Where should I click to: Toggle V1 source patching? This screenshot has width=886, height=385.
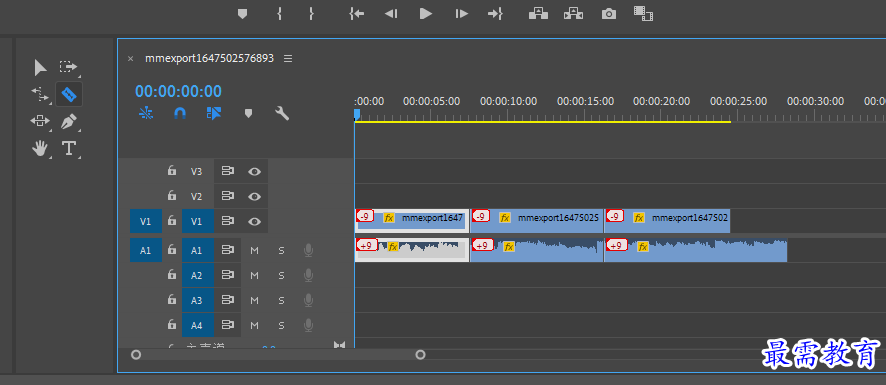tap(146, 221)
